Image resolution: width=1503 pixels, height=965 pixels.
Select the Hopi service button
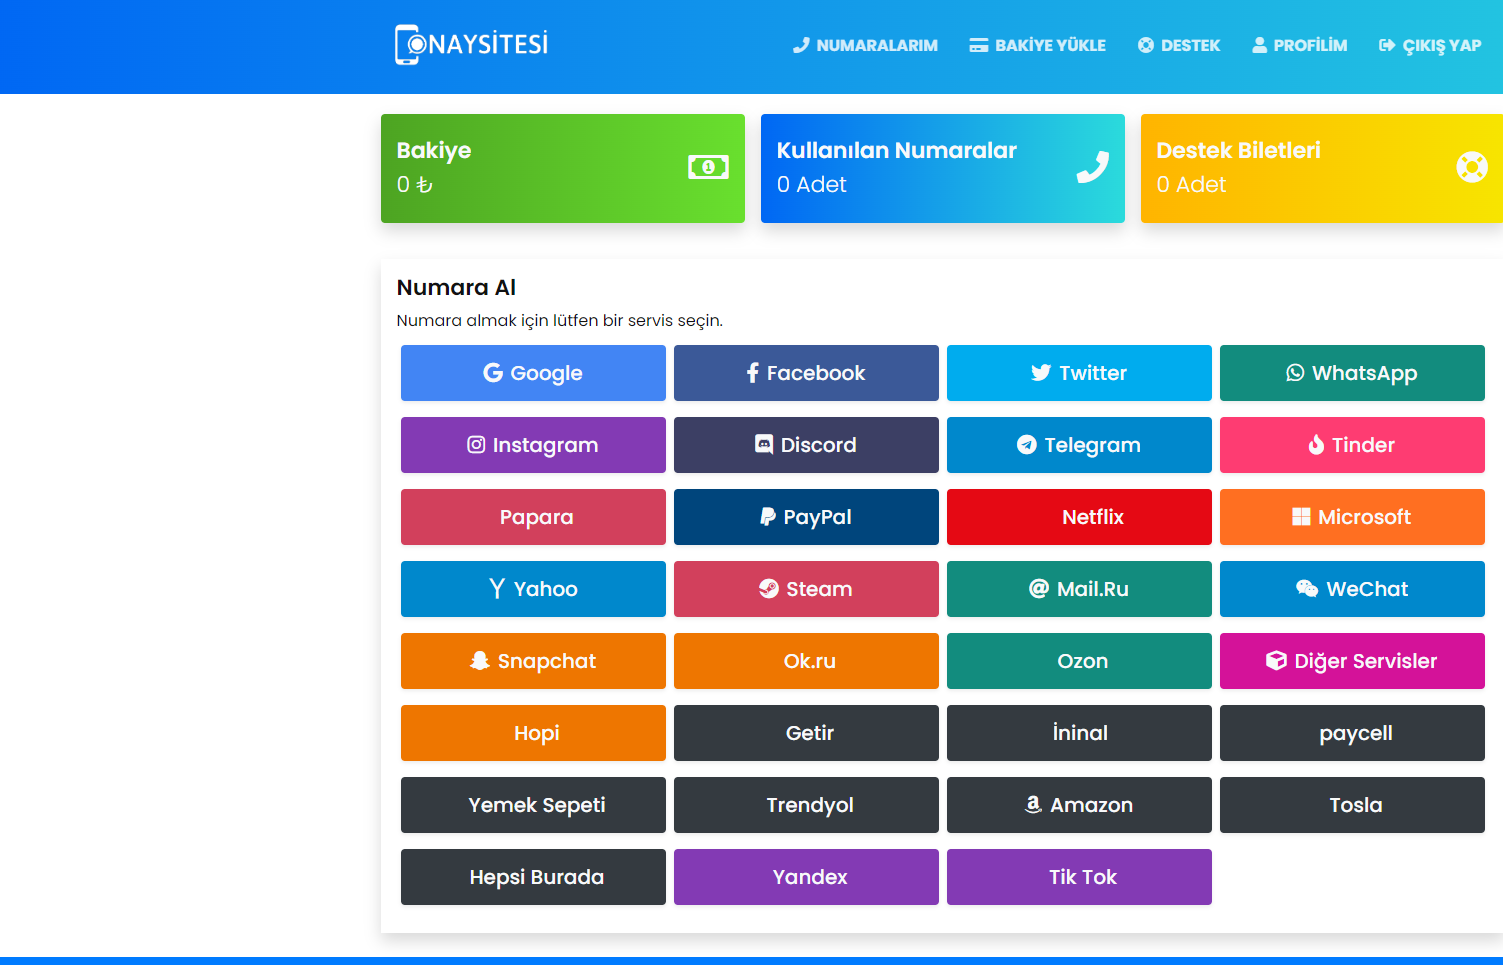(533, 733)
